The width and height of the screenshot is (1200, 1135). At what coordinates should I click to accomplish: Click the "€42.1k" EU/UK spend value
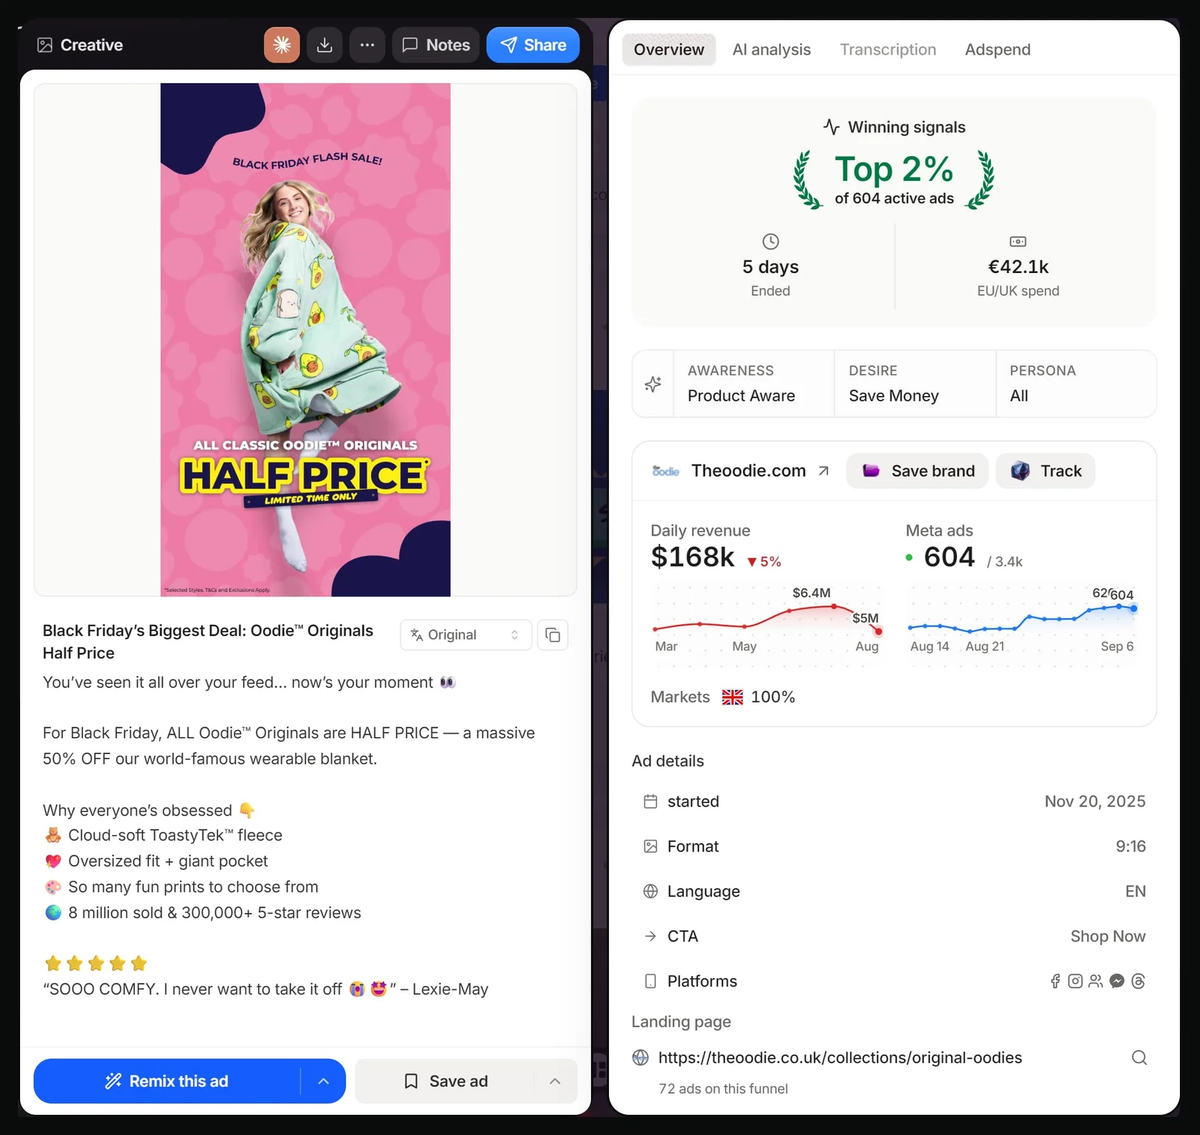(x=1018, y=267)
